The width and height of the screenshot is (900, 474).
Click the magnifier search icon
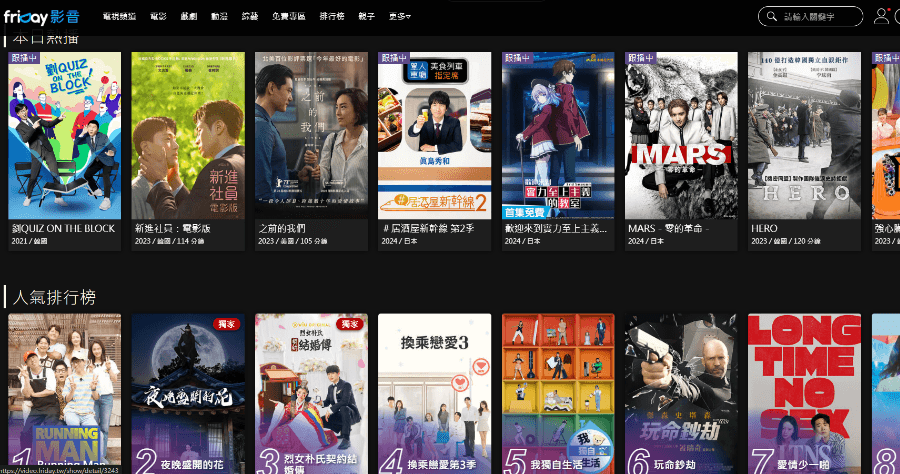coord(771,17)
